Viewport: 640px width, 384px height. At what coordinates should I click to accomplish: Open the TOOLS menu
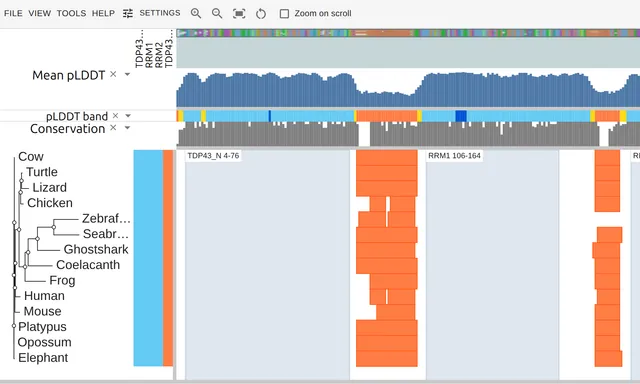click(71, 13)
